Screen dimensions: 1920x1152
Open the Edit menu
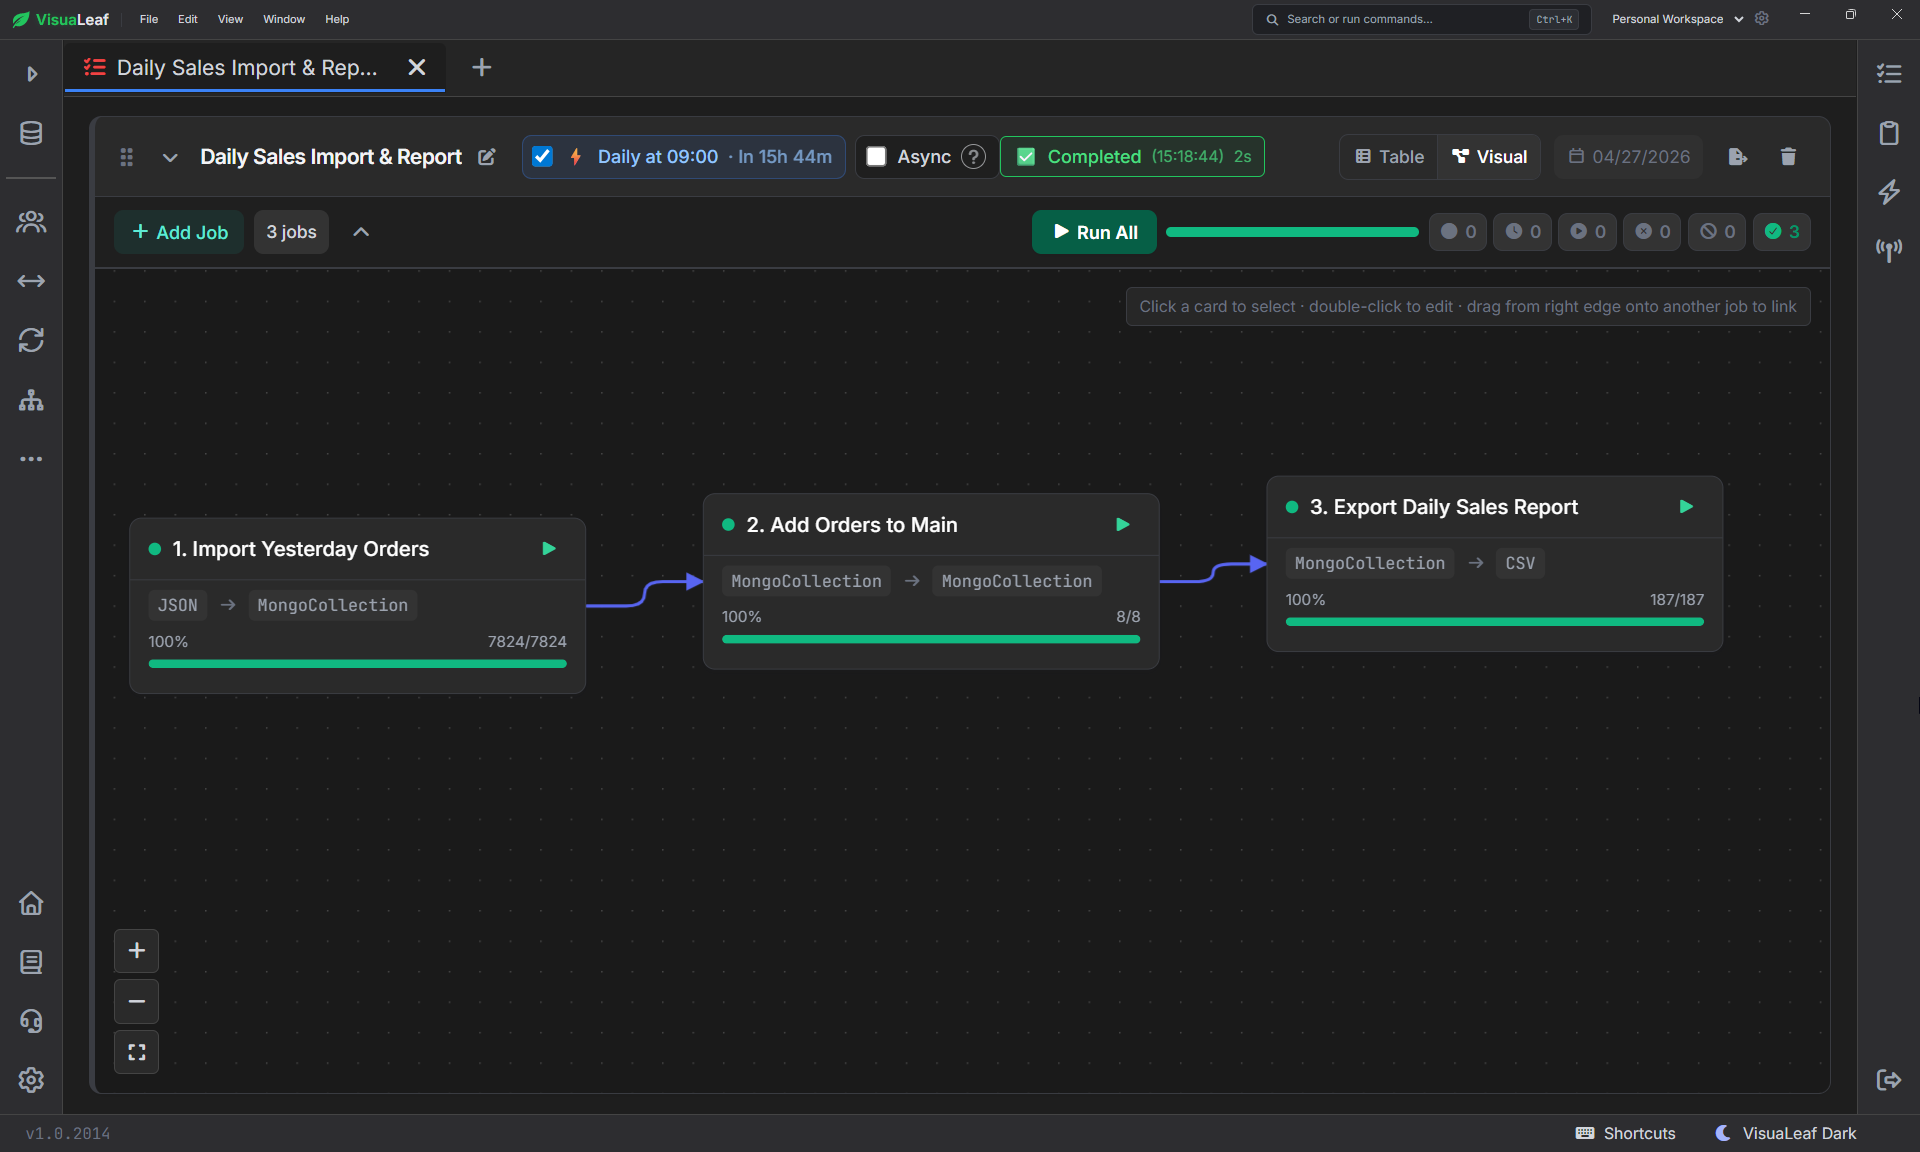pyautogui.click(x=188, y=19)
